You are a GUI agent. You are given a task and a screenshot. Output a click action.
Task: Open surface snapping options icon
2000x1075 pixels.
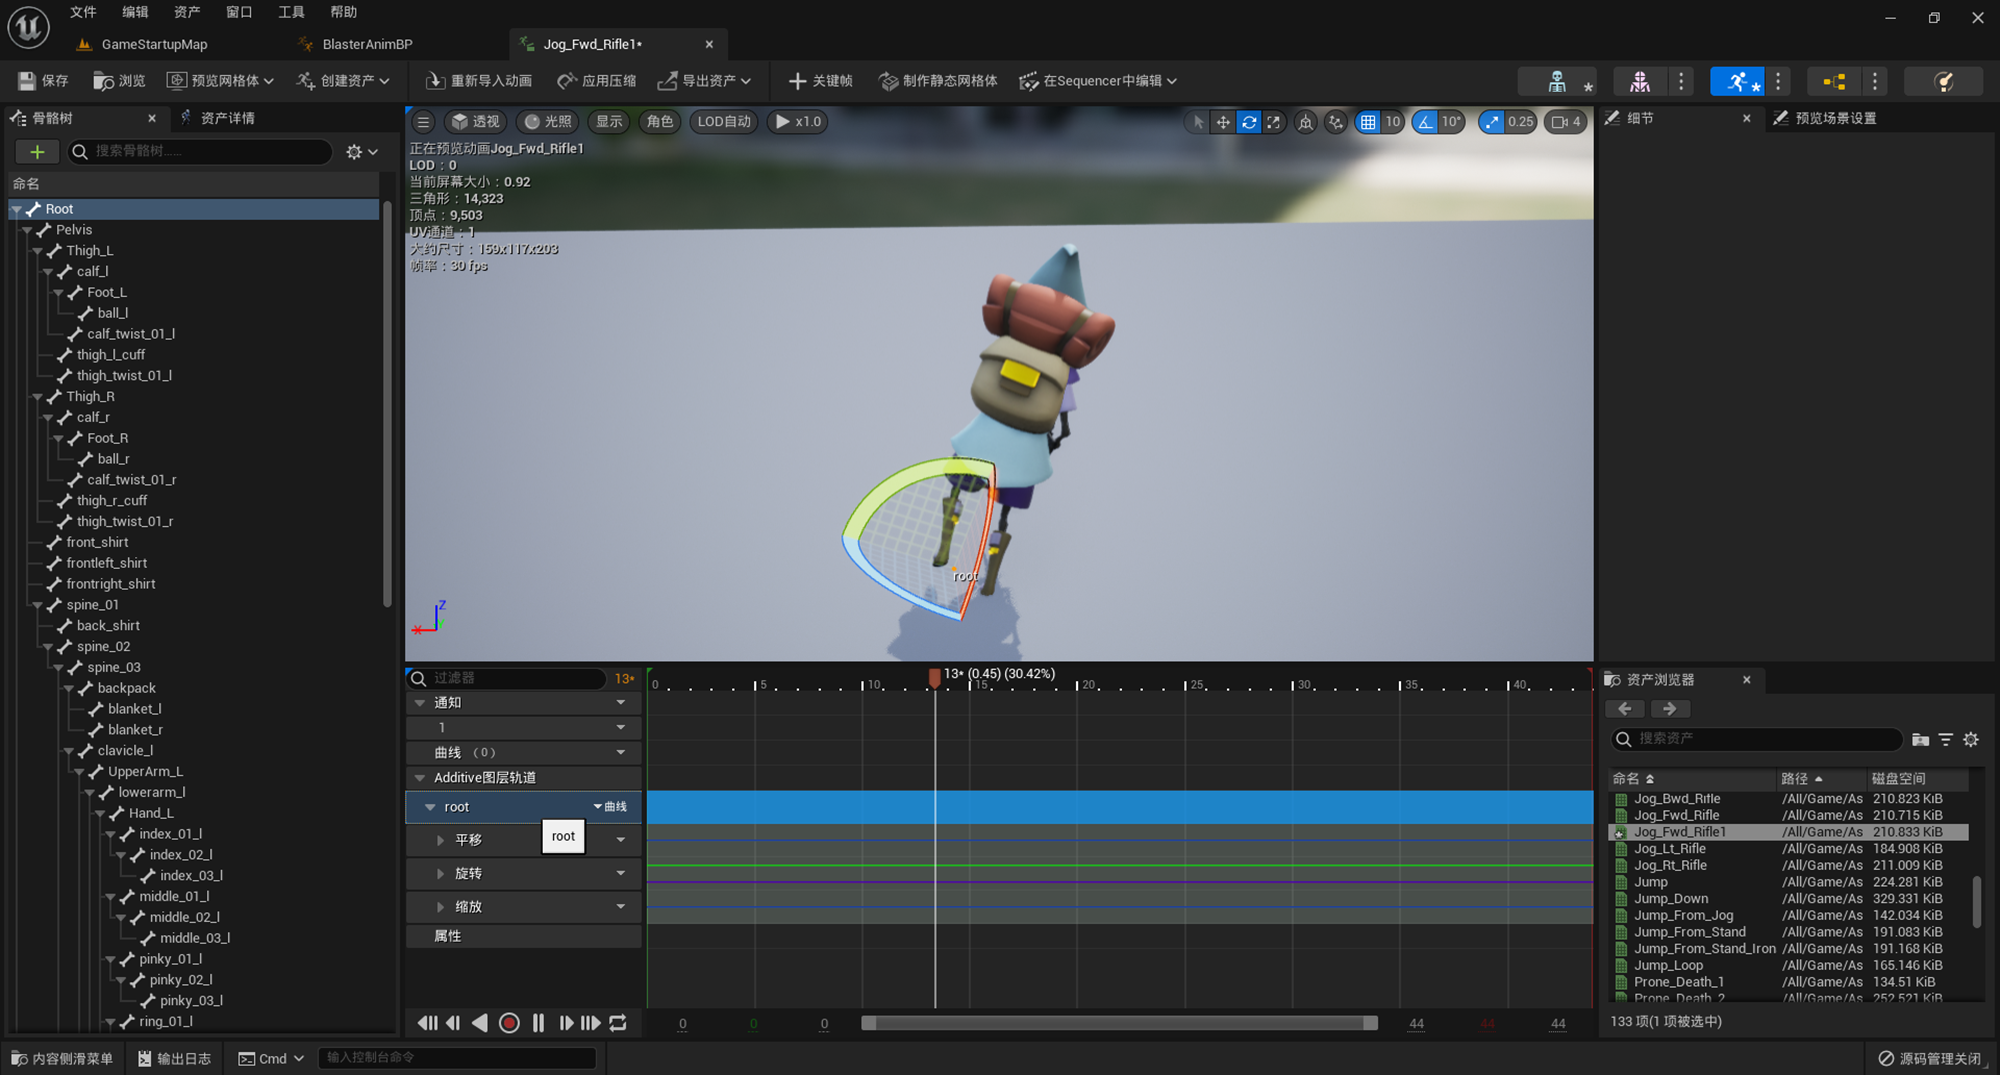coord(1335,122)
